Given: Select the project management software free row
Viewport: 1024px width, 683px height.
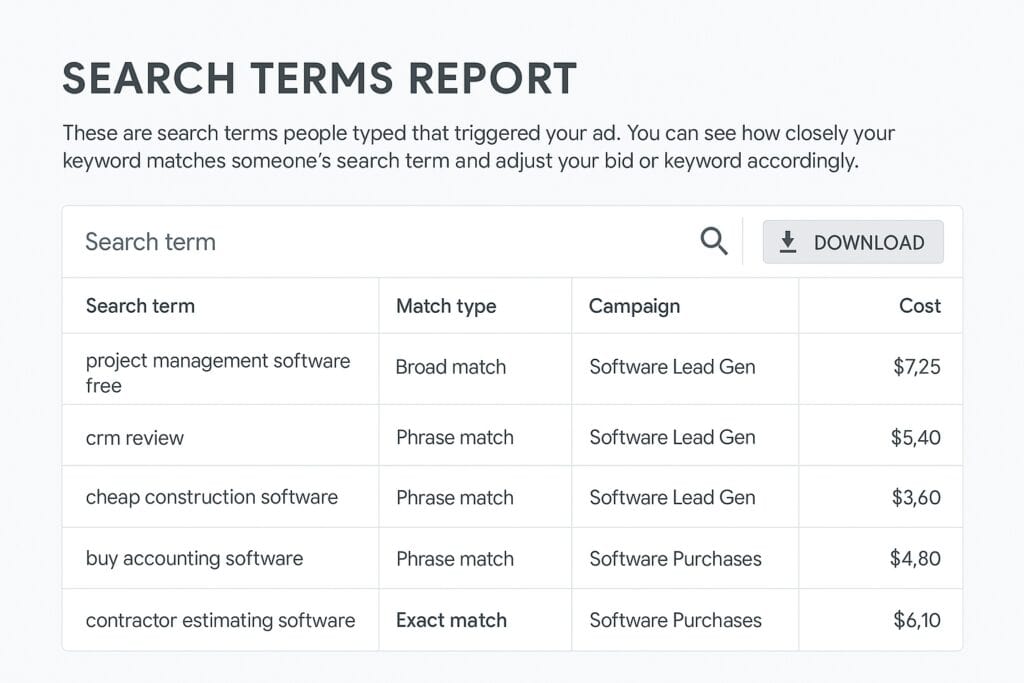Looking at the screenshot, I should [x=220, y=368].
